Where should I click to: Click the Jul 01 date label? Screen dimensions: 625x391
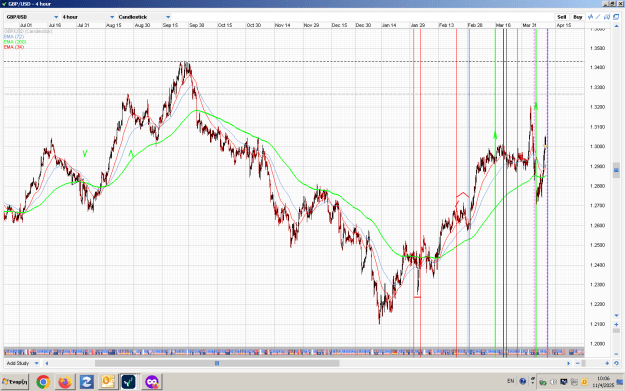(x=26, y=25)
